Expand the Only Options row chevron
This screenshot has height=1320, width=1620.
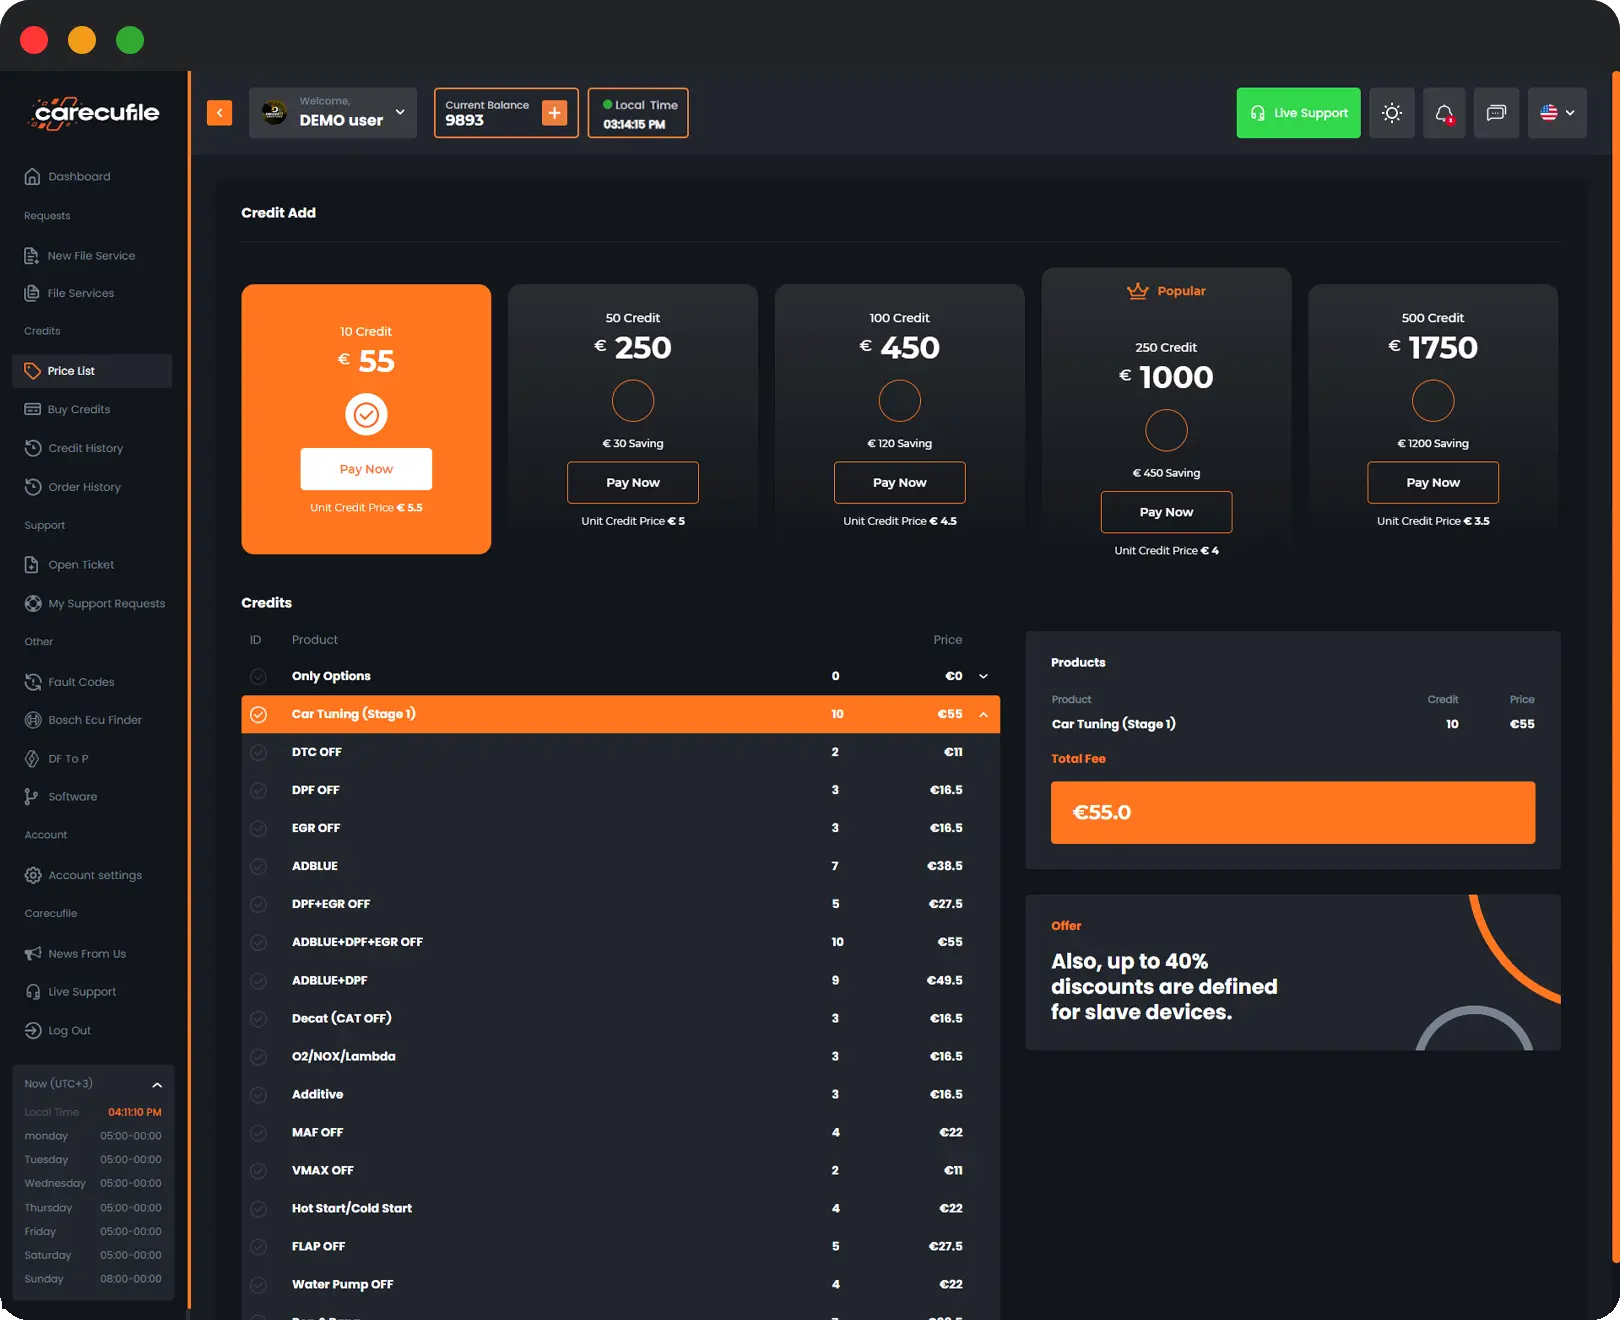(x=983, y=676)
